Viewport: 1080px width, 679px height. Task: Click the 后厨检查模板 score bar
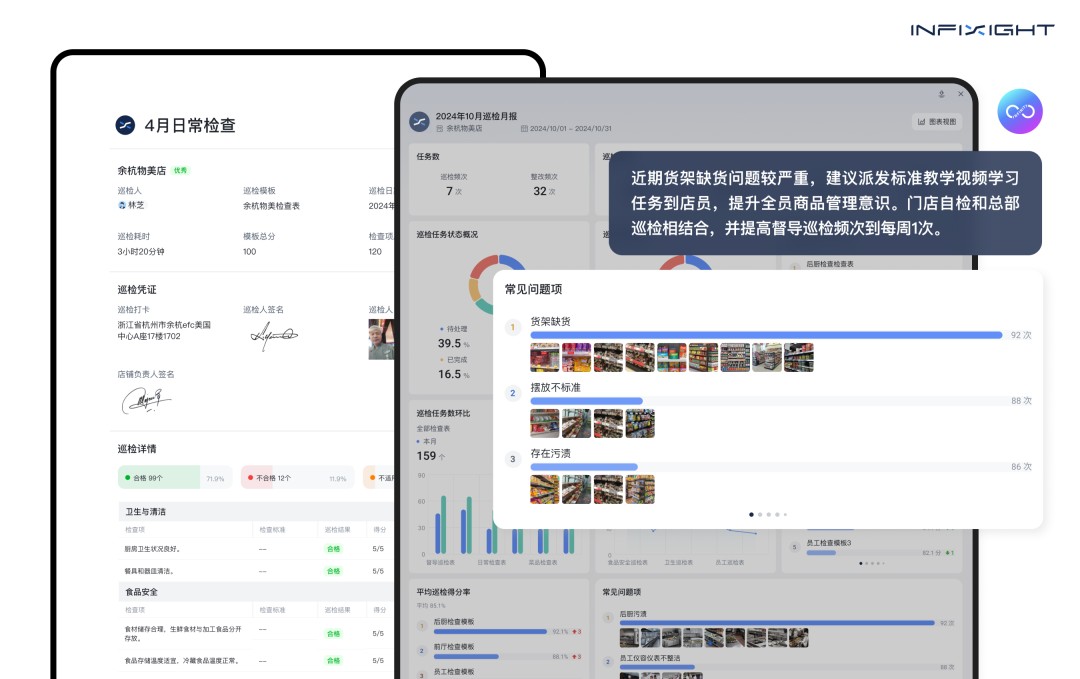click(x=490, y=631)
